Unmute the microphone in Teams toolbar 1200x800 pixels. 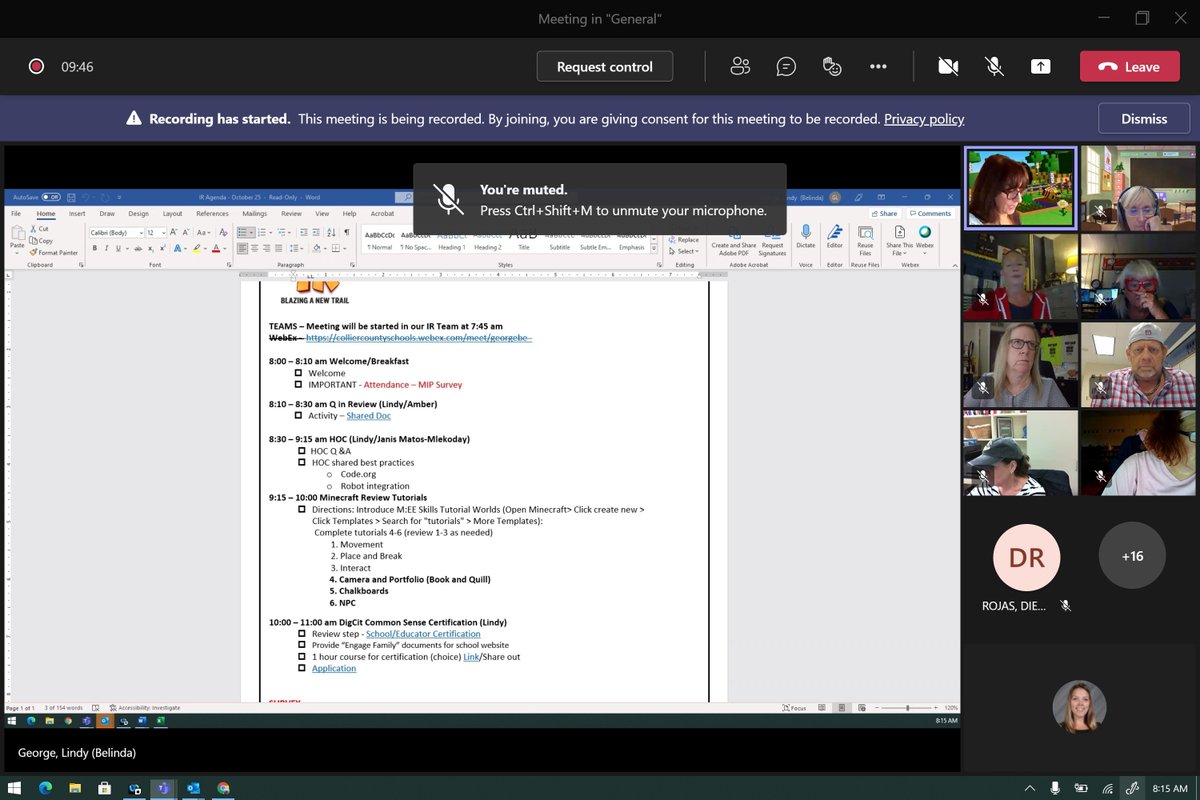[x=994, y=66]
